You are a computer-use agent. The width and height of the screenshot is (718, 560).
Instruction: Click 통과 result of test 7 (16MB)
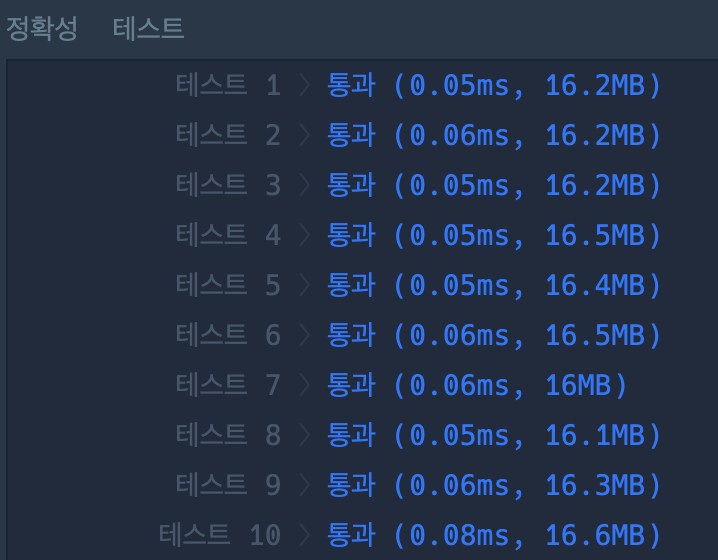pyautogui.click(x=352, y=385)
